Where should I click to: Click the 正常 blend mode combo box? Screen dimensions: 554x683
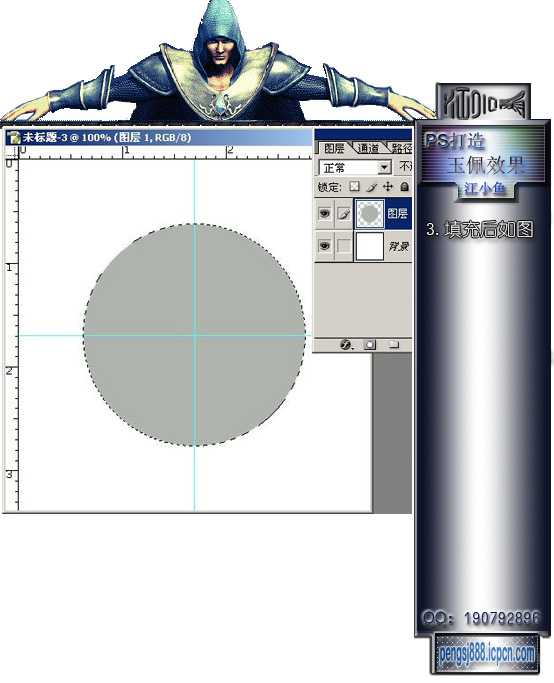point(355,167)
